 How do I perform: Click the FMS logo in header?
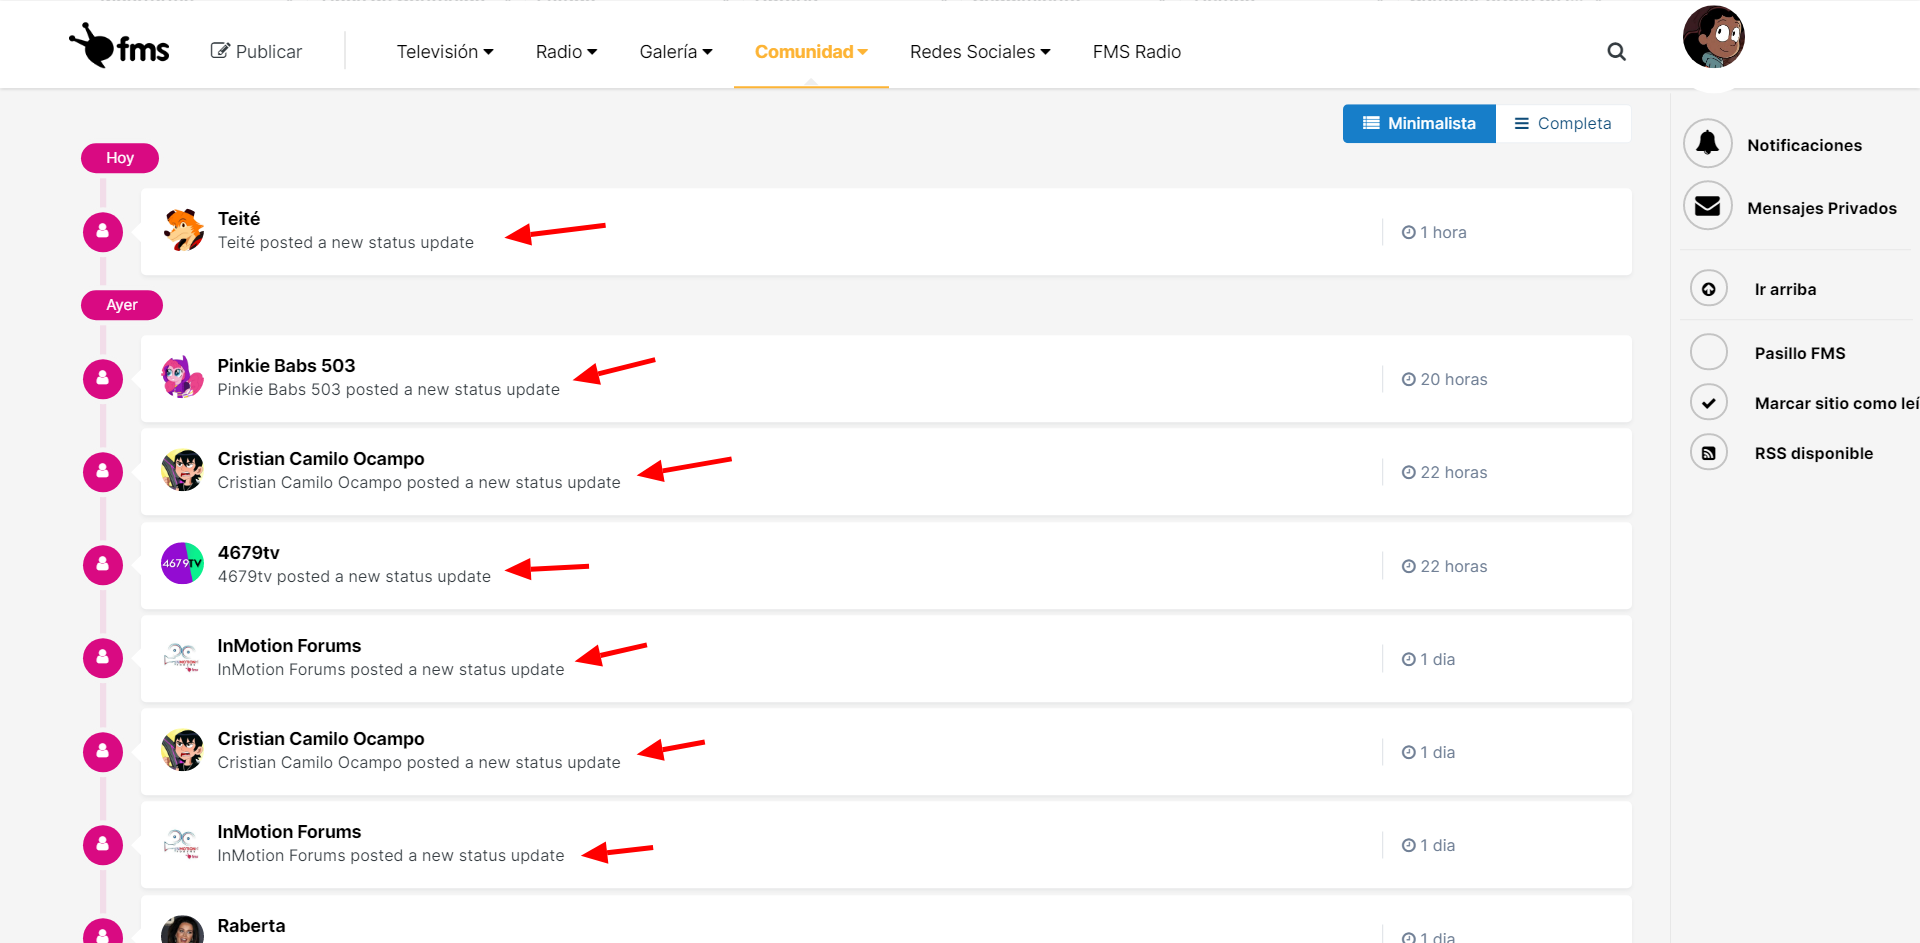tap(120, 47)
